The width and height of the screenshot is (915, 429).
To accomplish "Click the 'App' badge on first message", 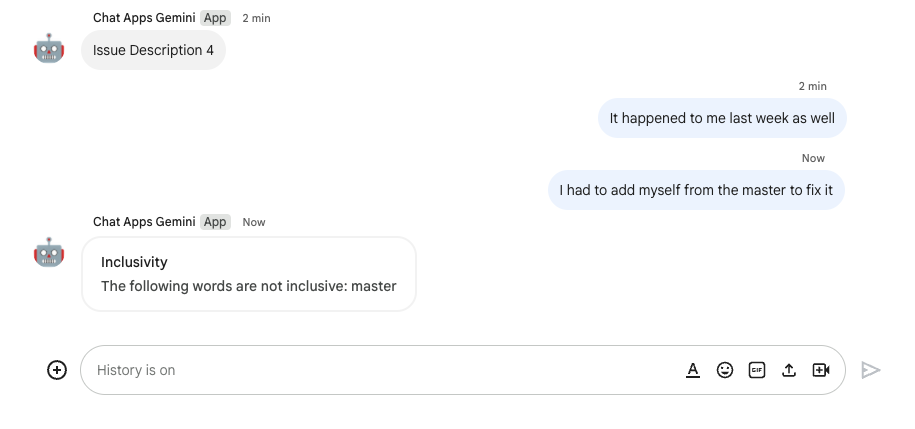I will (x=215, y=18).
